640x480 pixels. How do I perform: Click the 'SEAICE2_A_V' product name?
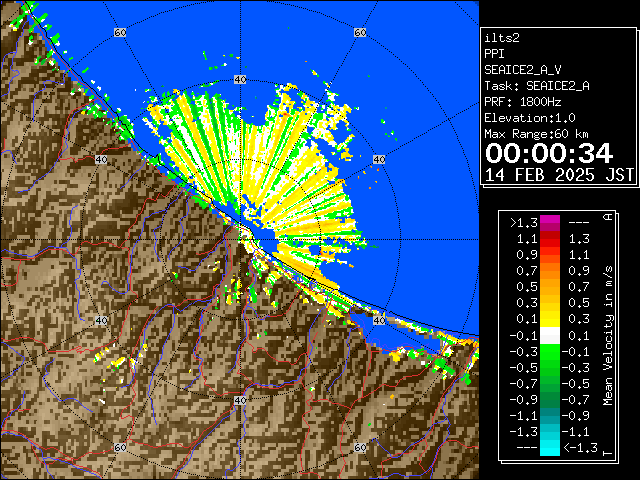523,70
